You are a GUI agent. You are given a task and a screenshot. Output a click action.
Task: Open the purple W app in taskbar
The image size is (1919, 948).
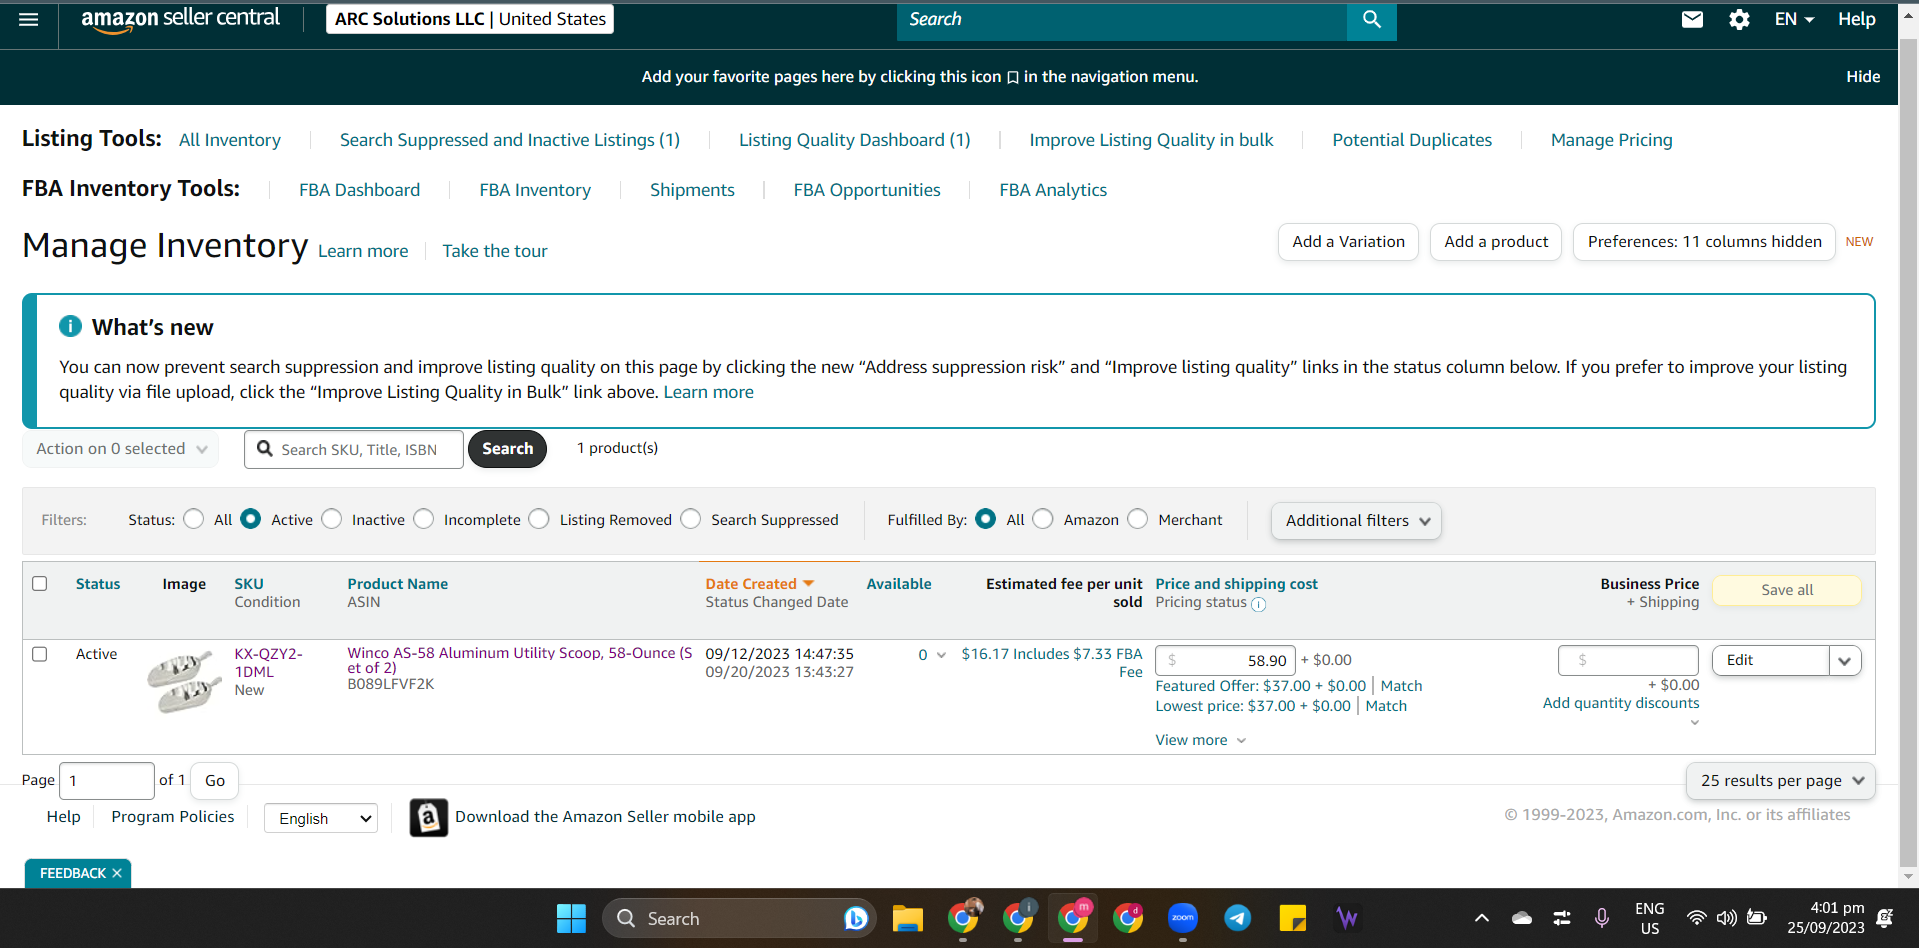click(1347, 918)
